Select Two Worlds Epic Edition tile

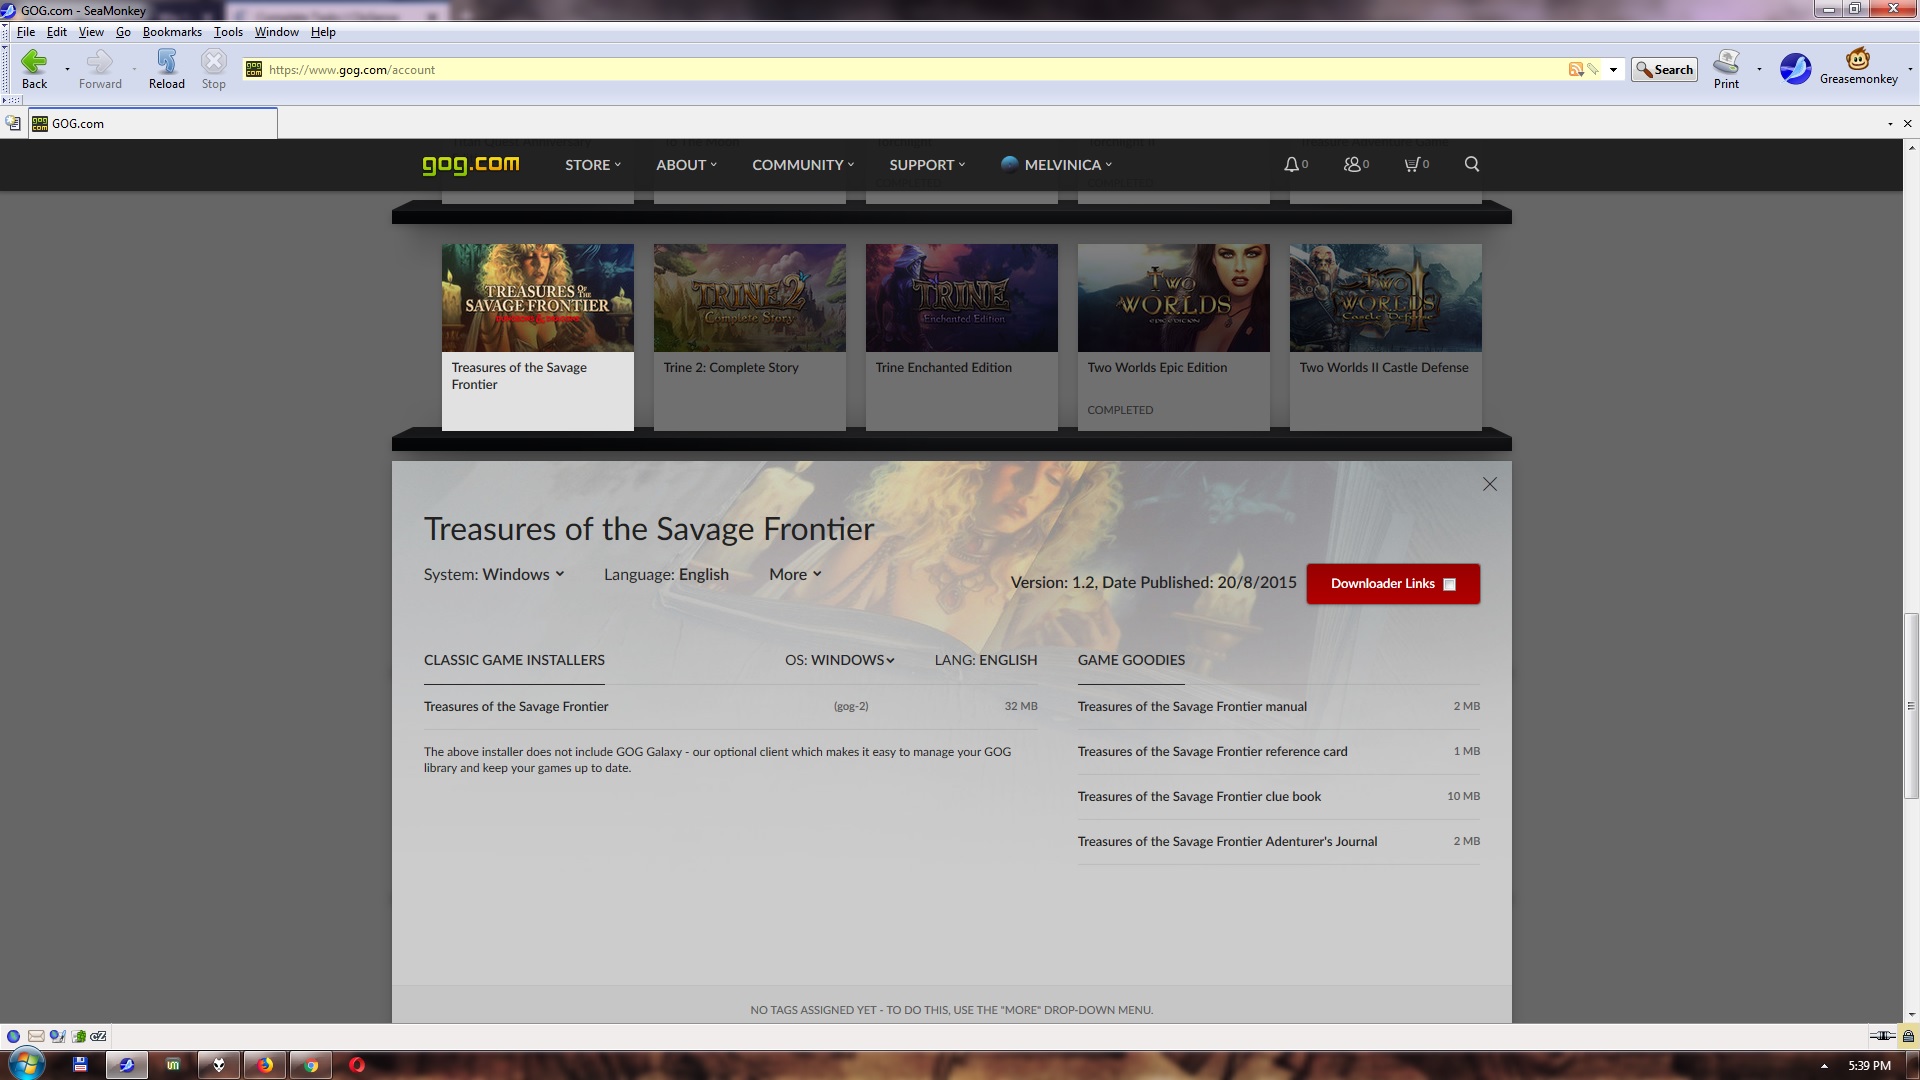[x=1173, y=337]
